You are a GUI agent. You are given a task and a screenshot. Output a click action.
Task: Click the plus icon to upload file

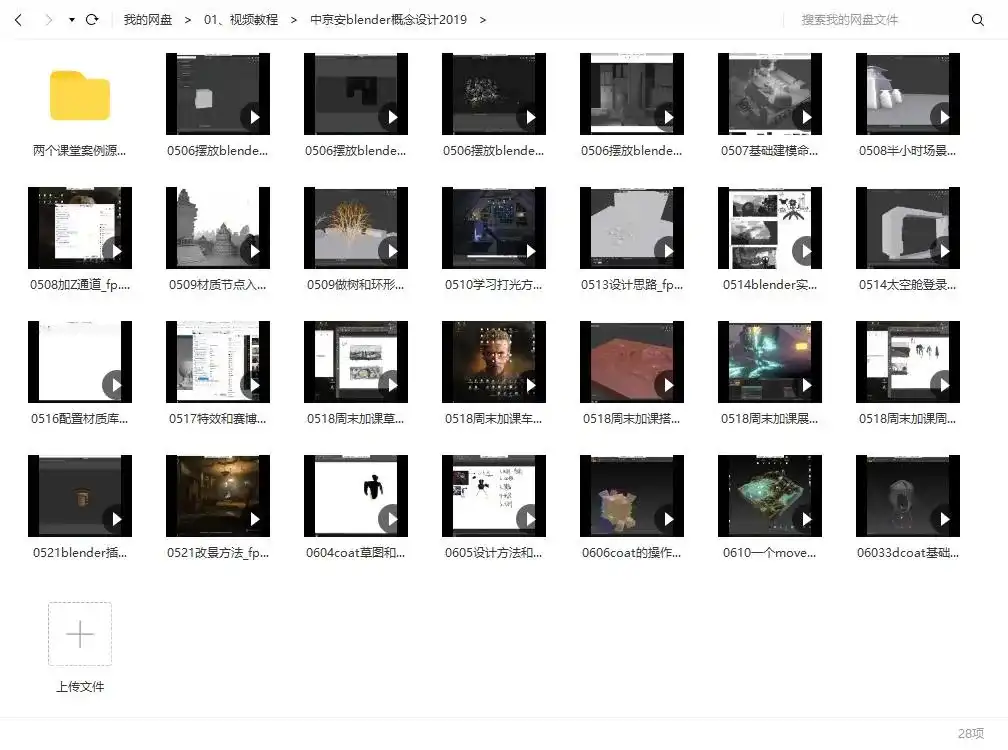coord(80,634)
